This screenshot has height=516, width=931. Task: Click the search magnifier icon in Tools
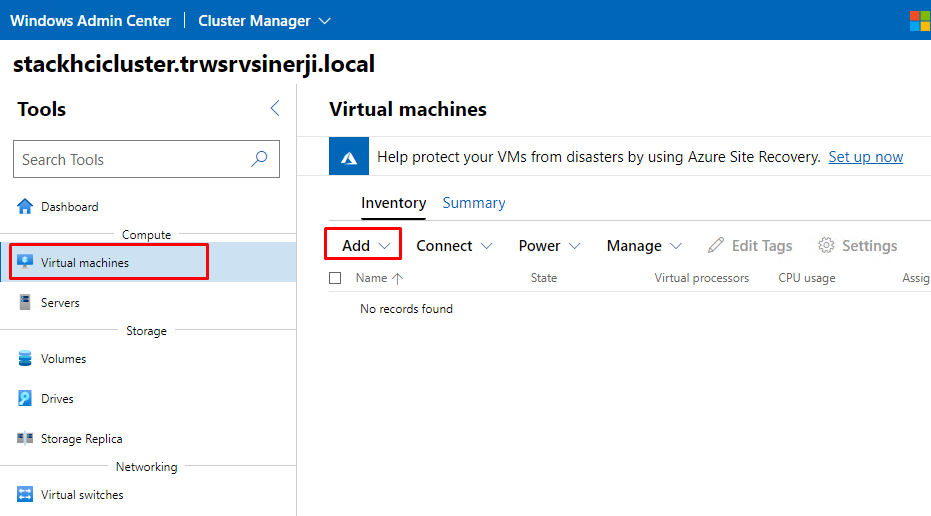click(259, 159)
